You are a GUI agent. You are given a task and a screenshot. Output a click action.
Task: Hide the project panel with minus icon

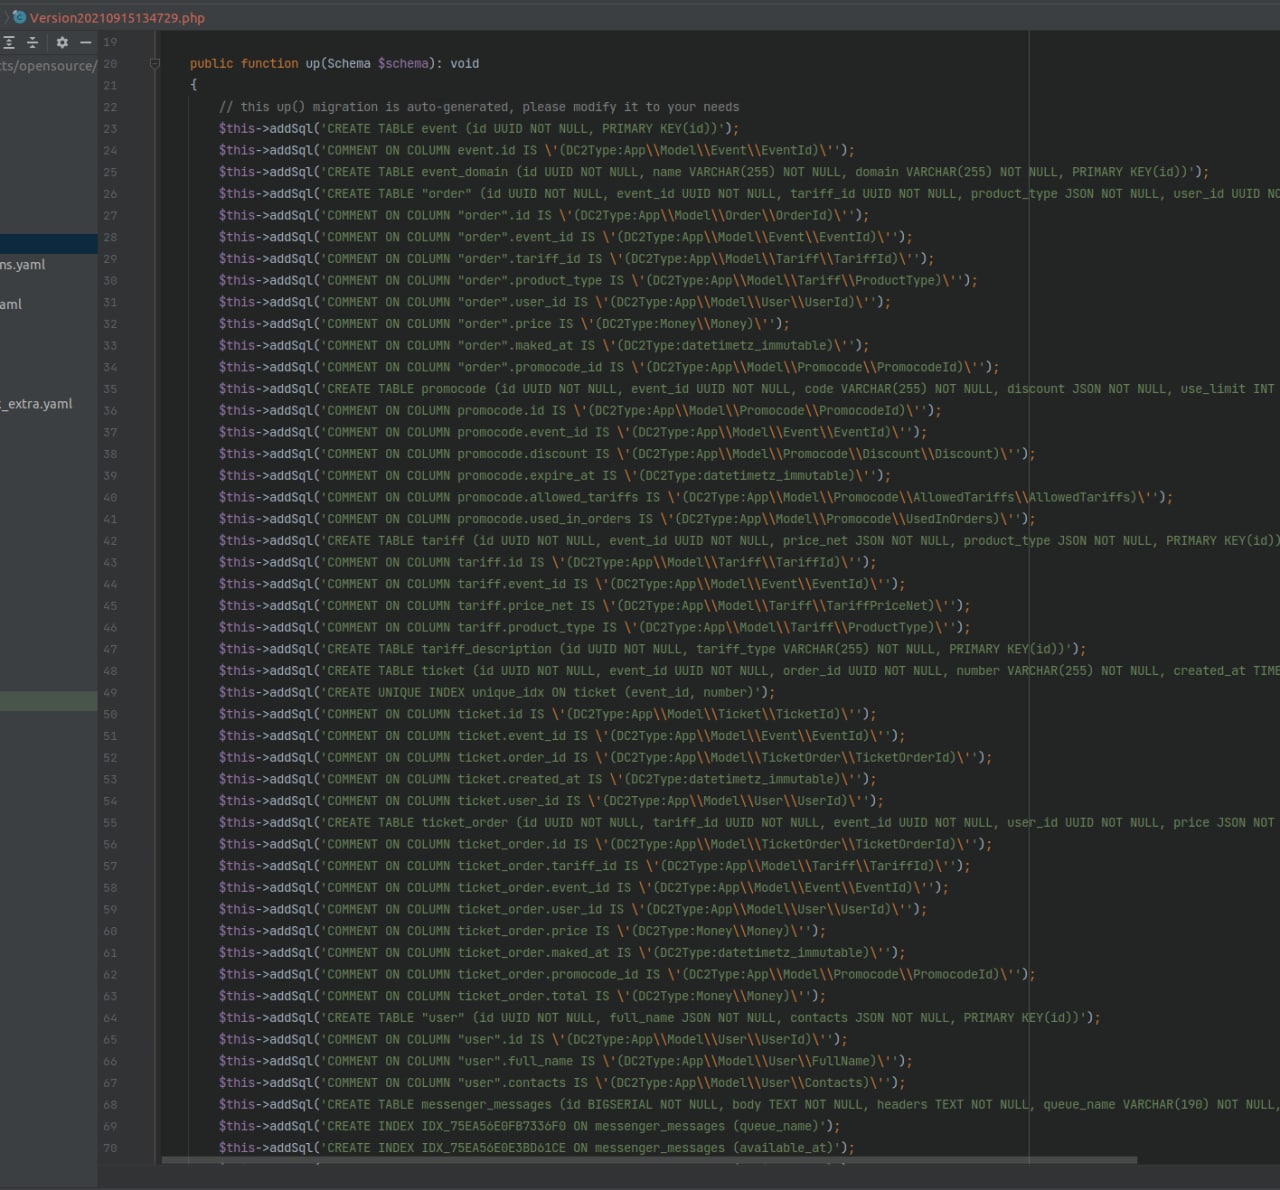click(86, 42)
